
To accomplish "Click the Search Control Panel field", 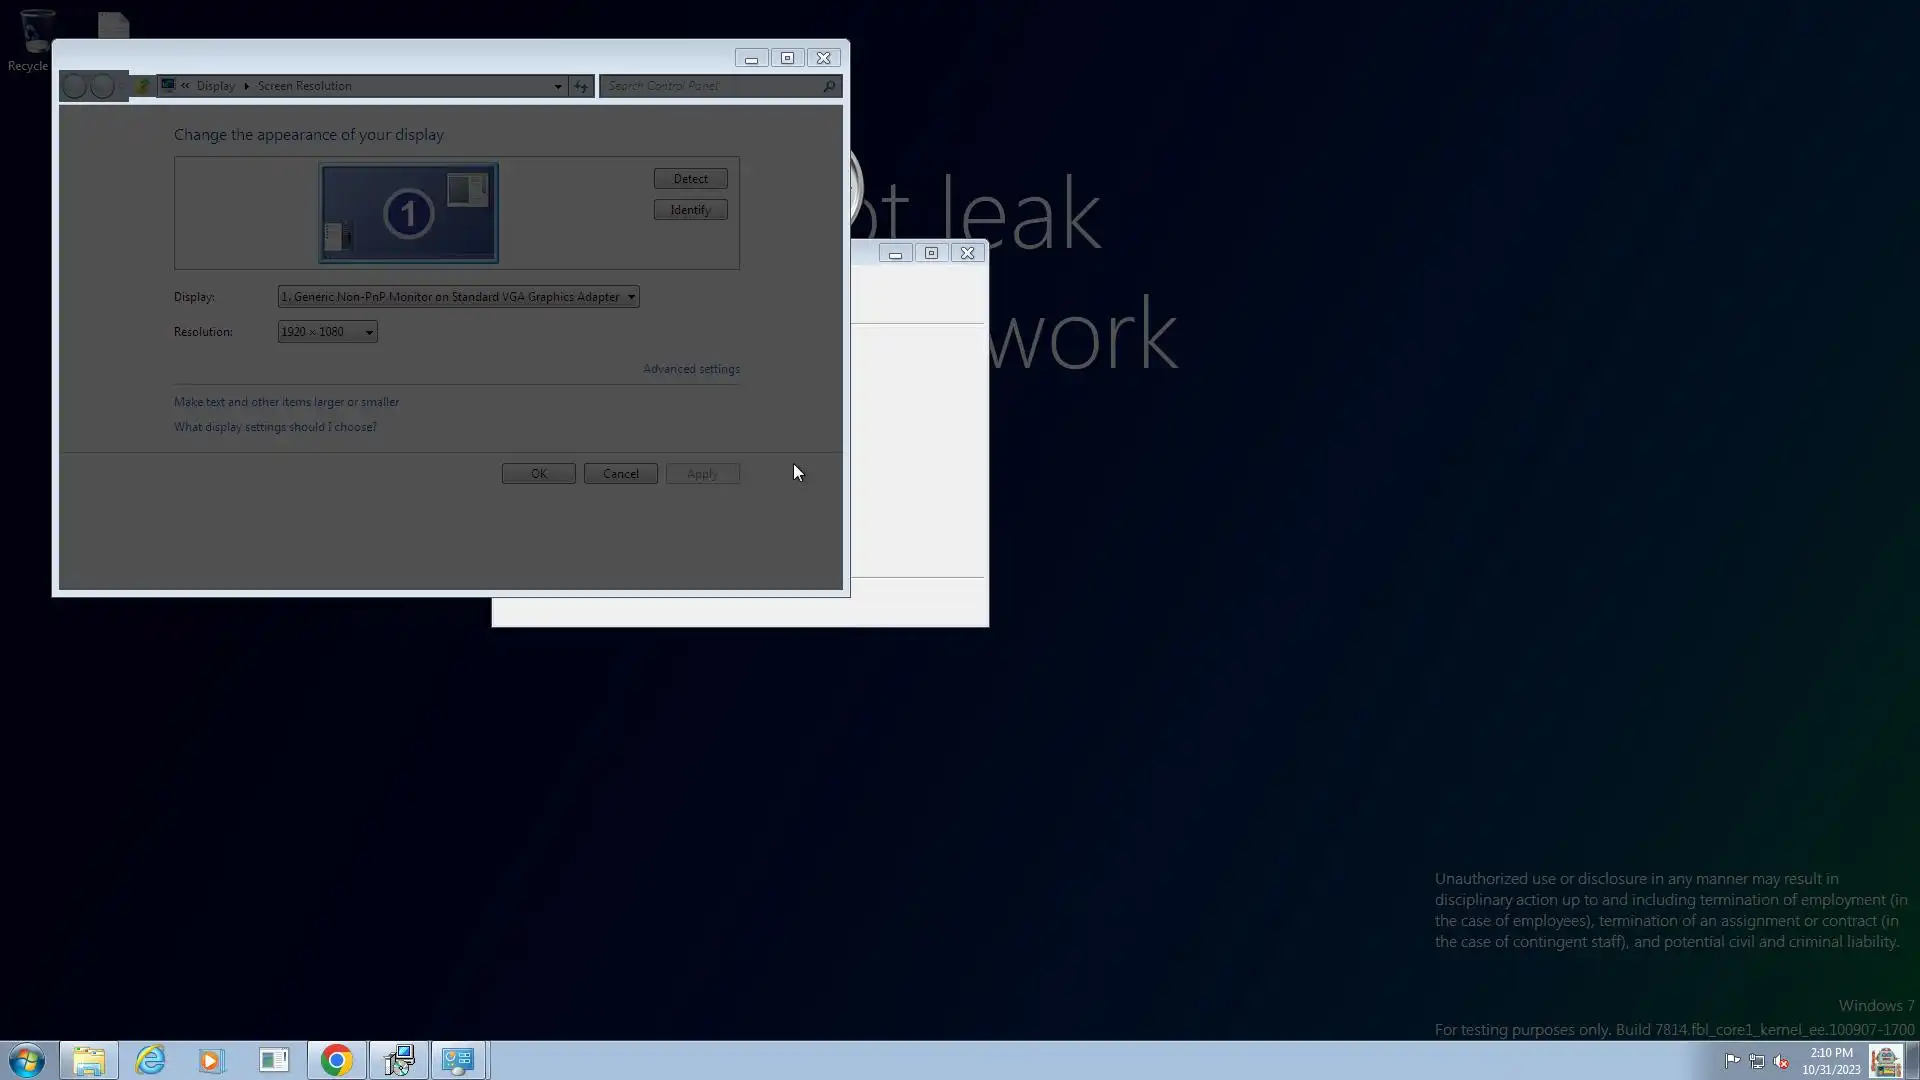I will (x=712, y=86).
